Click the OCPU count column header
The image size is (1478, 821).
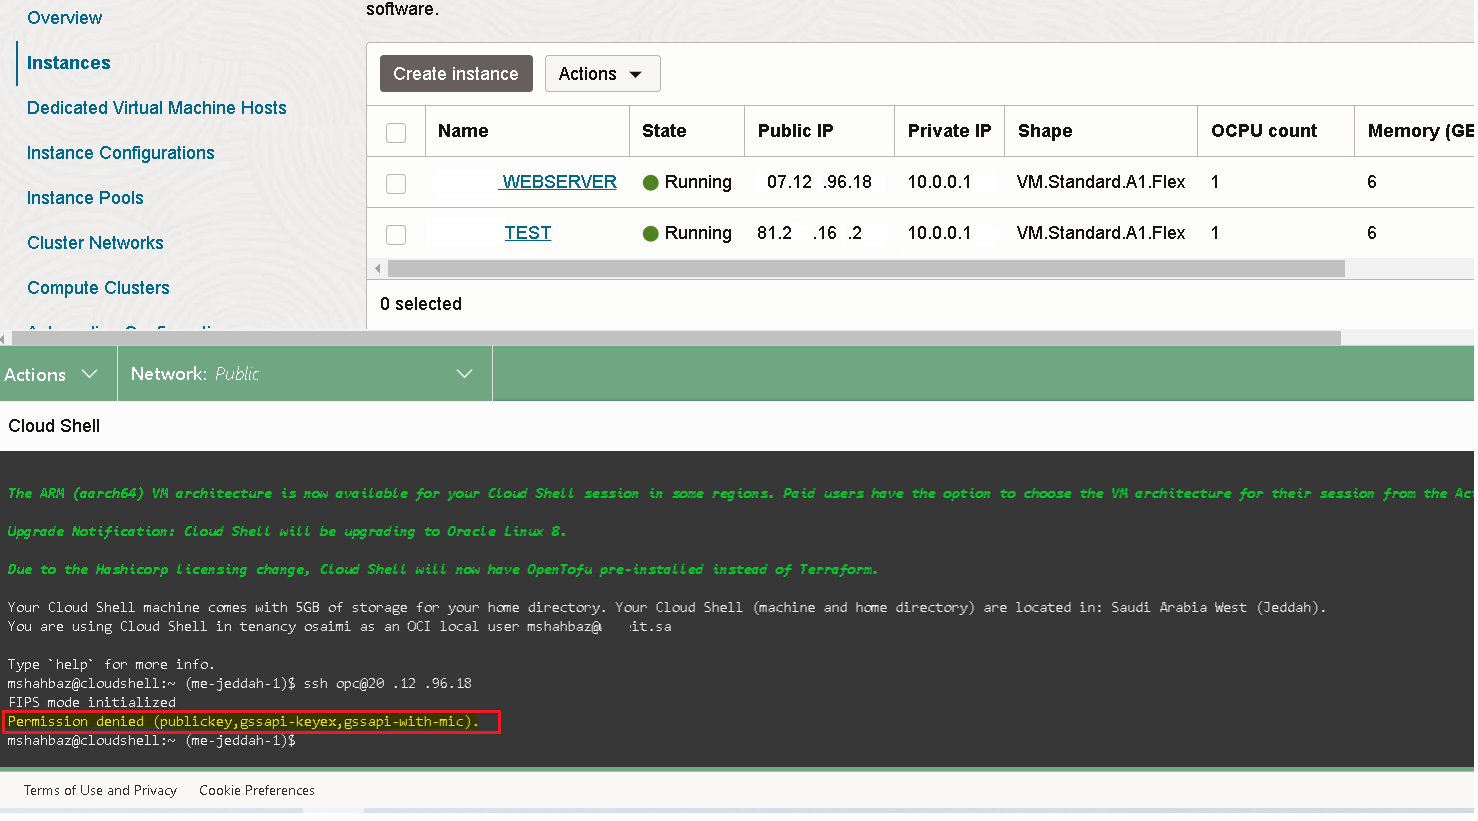click(1264, 131)
